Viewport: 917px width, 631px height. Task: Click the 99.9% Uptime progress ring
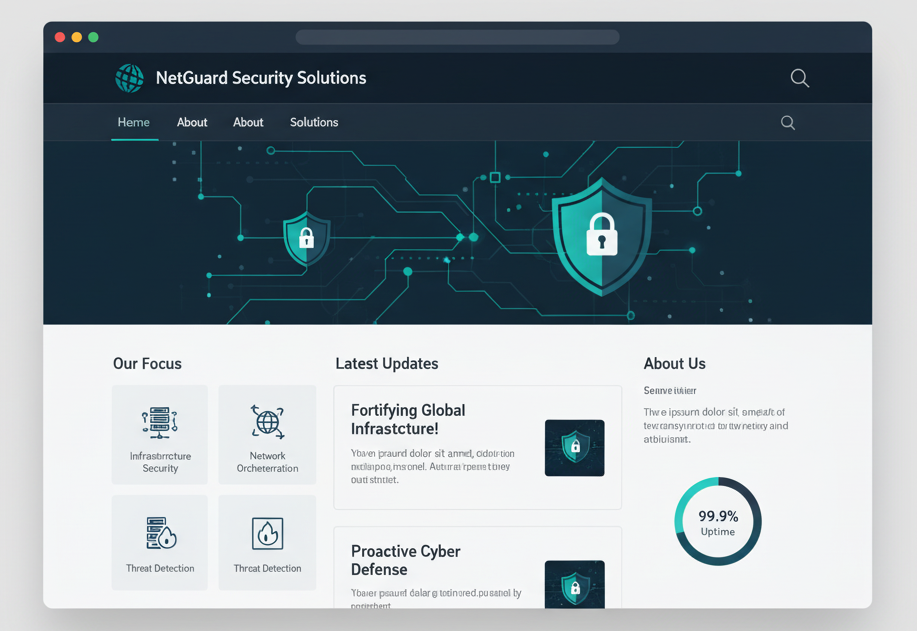(717, 521)
